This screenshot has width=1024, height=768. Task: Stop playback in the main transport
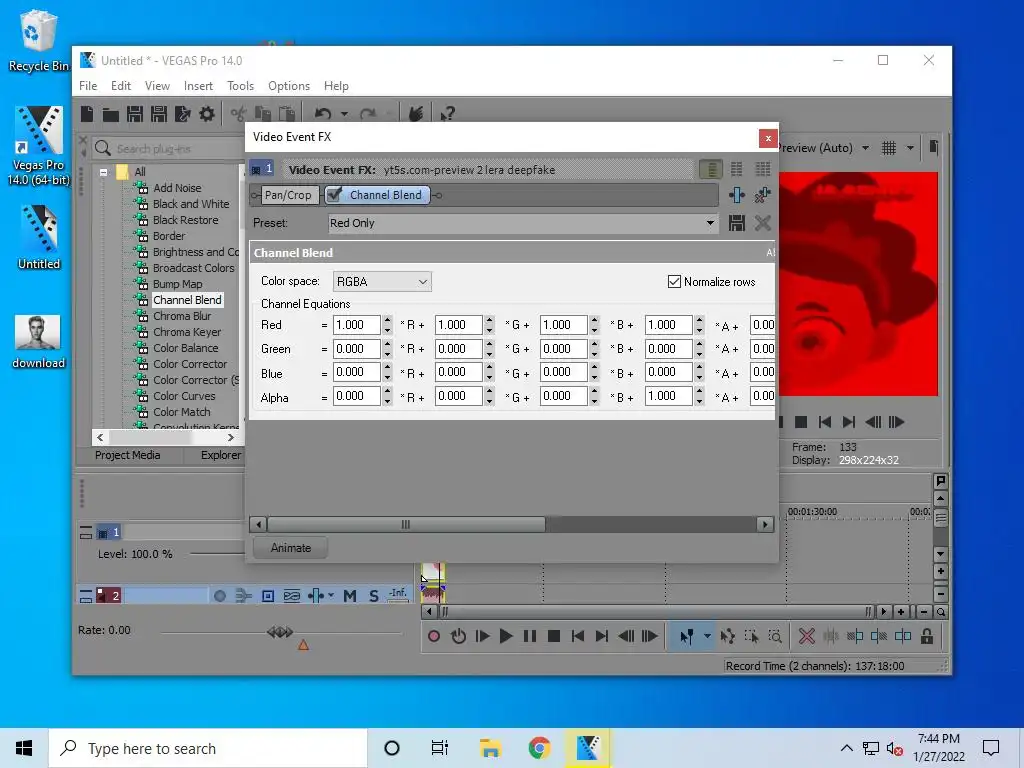[x=554, y=636]
